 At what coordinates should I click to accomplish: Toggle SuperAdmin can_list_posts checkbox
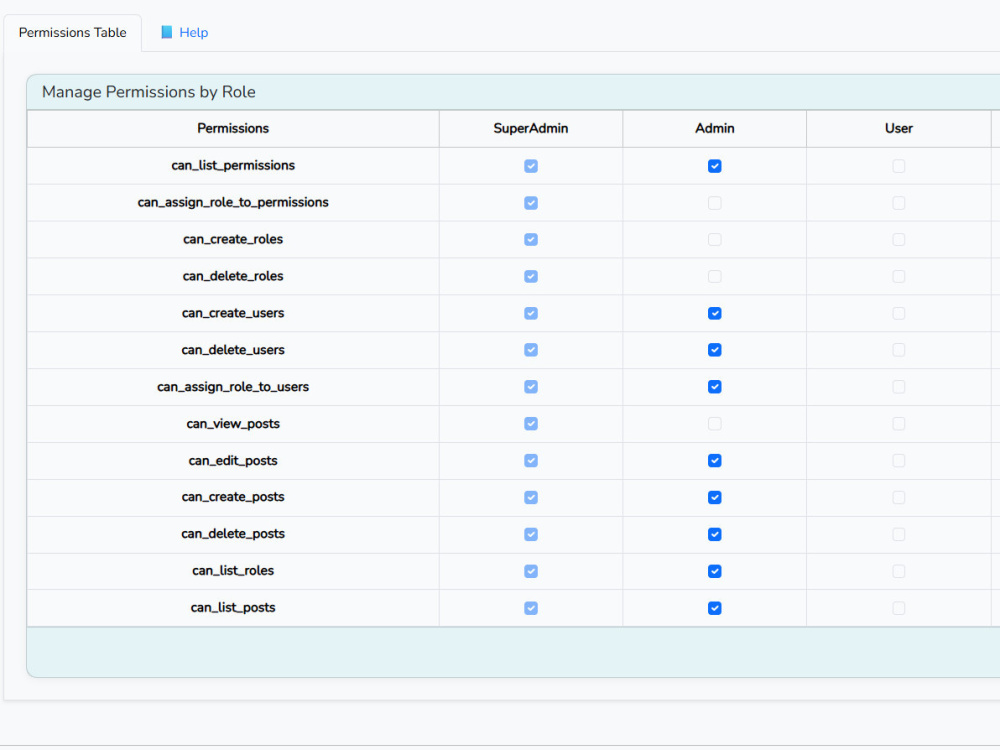(x=531, y=608)
